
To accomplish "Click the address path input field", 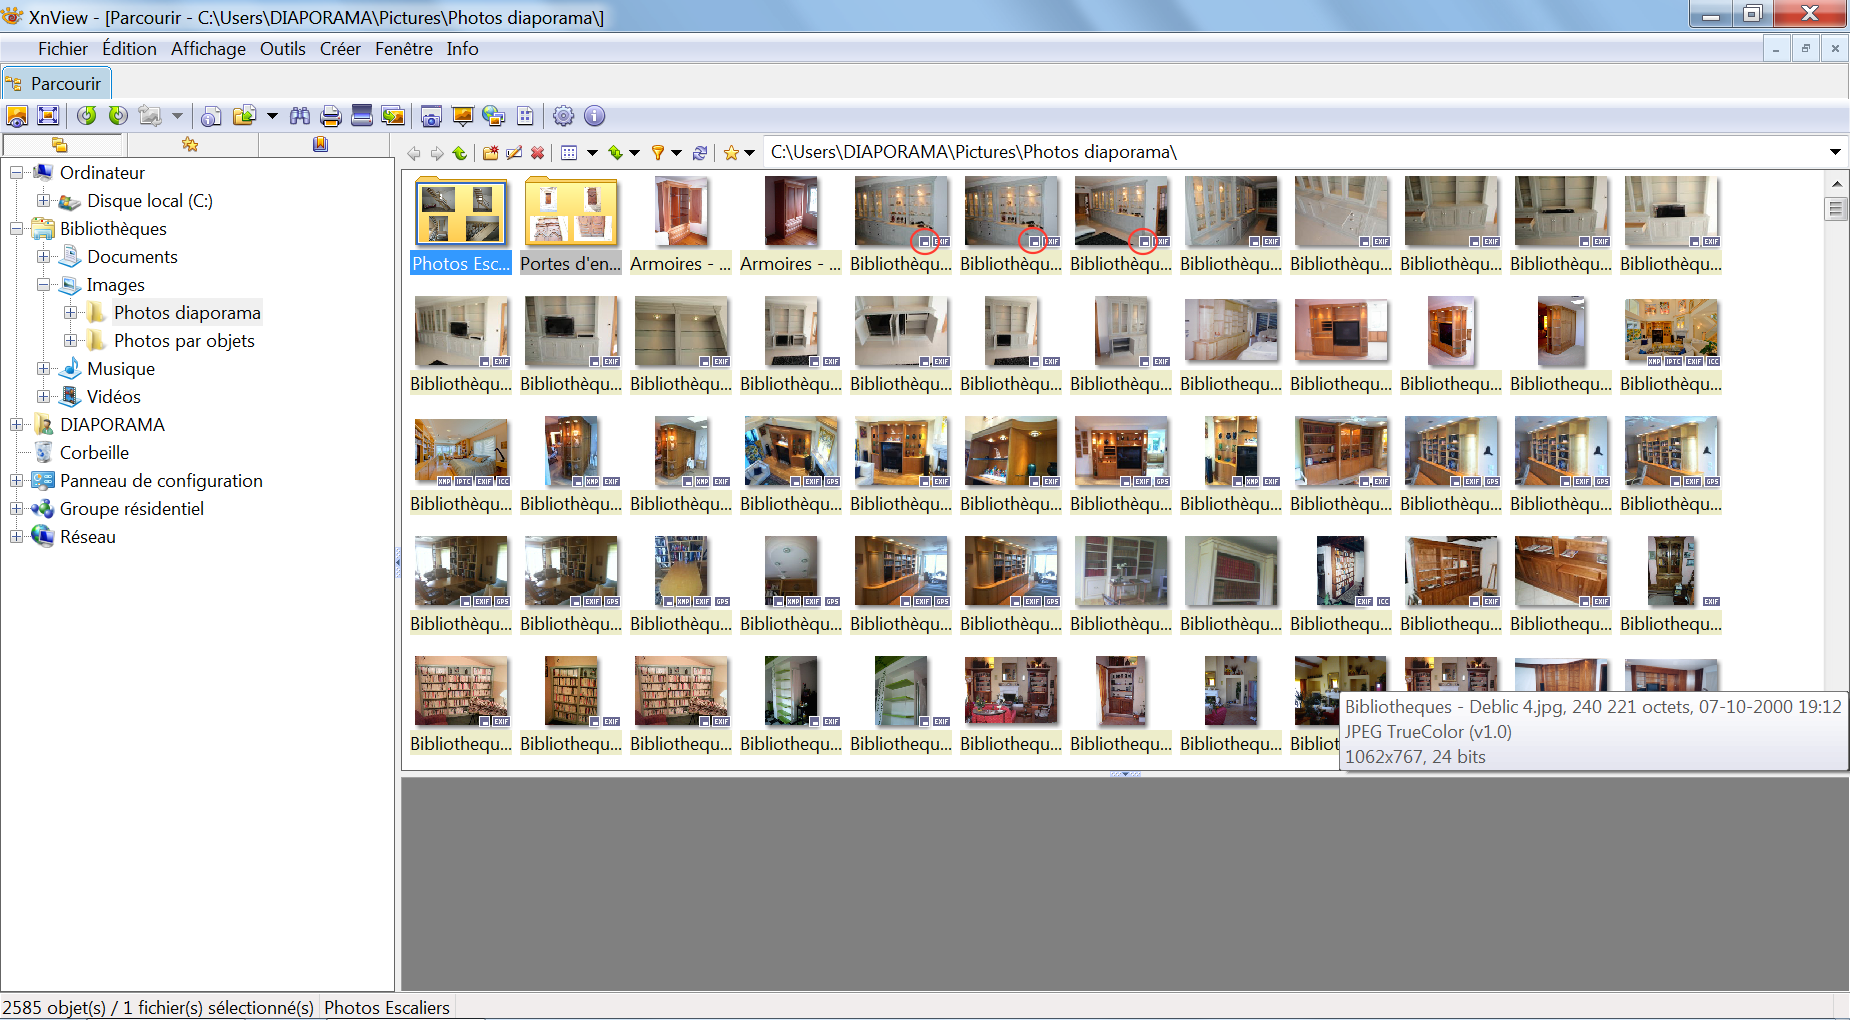I will [x=1294, y=152].
